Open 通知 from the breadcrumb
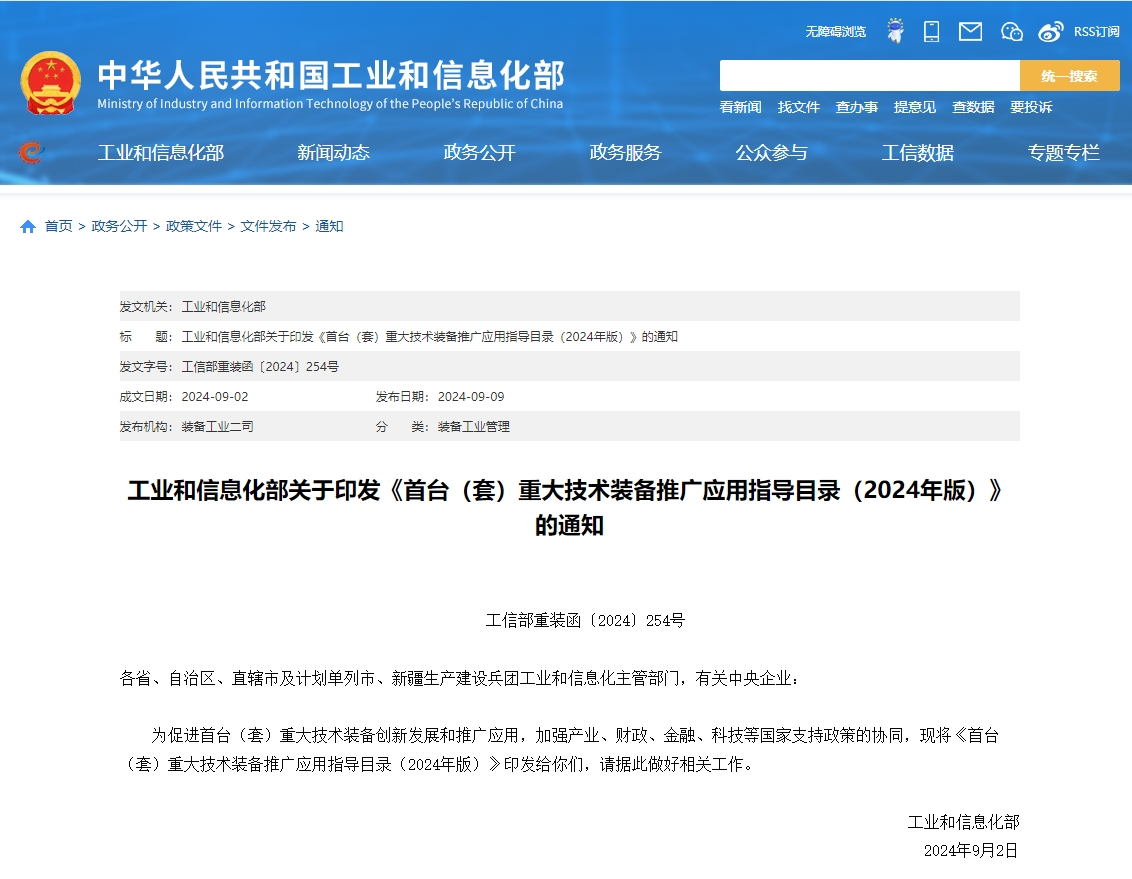The width and height of the screenshot is (1132, 879). coord(330,226)
